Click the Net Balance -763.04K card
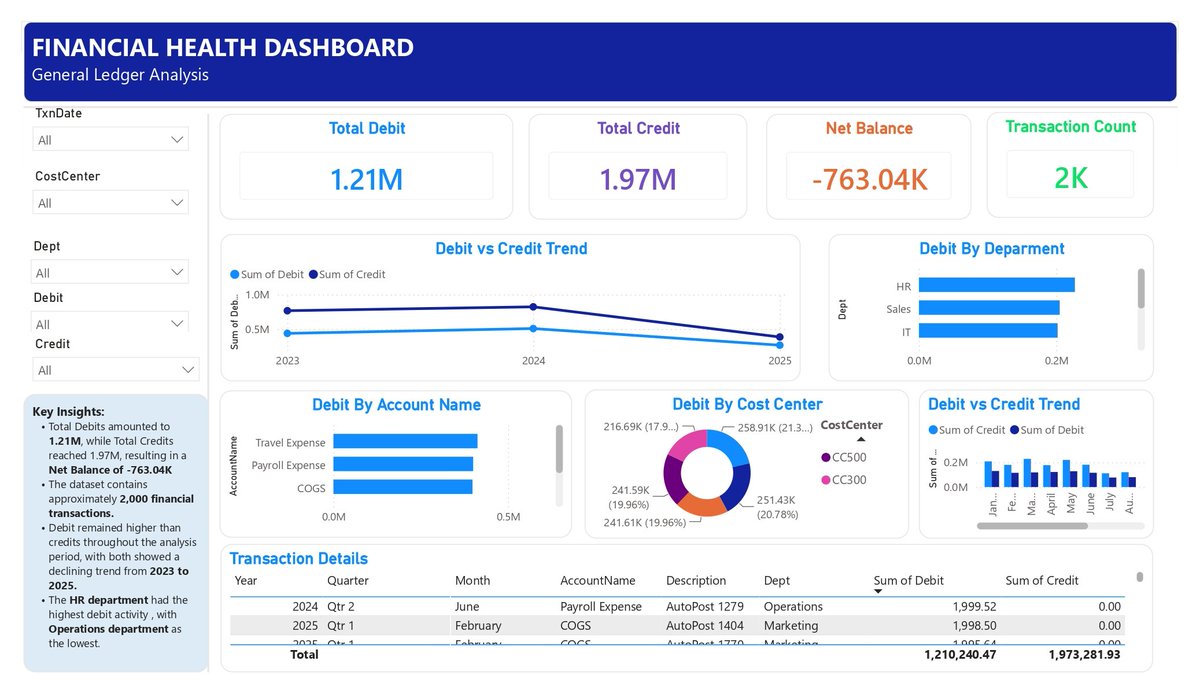Image resolution: width=1200 pixels, height=694 pixels. click(869, 166)
